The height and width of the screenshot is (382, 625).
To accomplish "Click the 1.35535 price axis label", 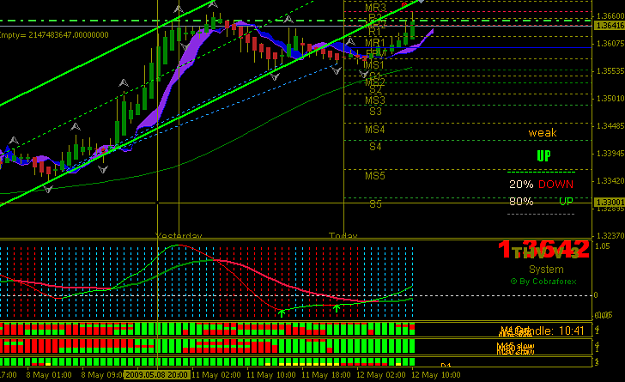I will [x=610, y=71].
